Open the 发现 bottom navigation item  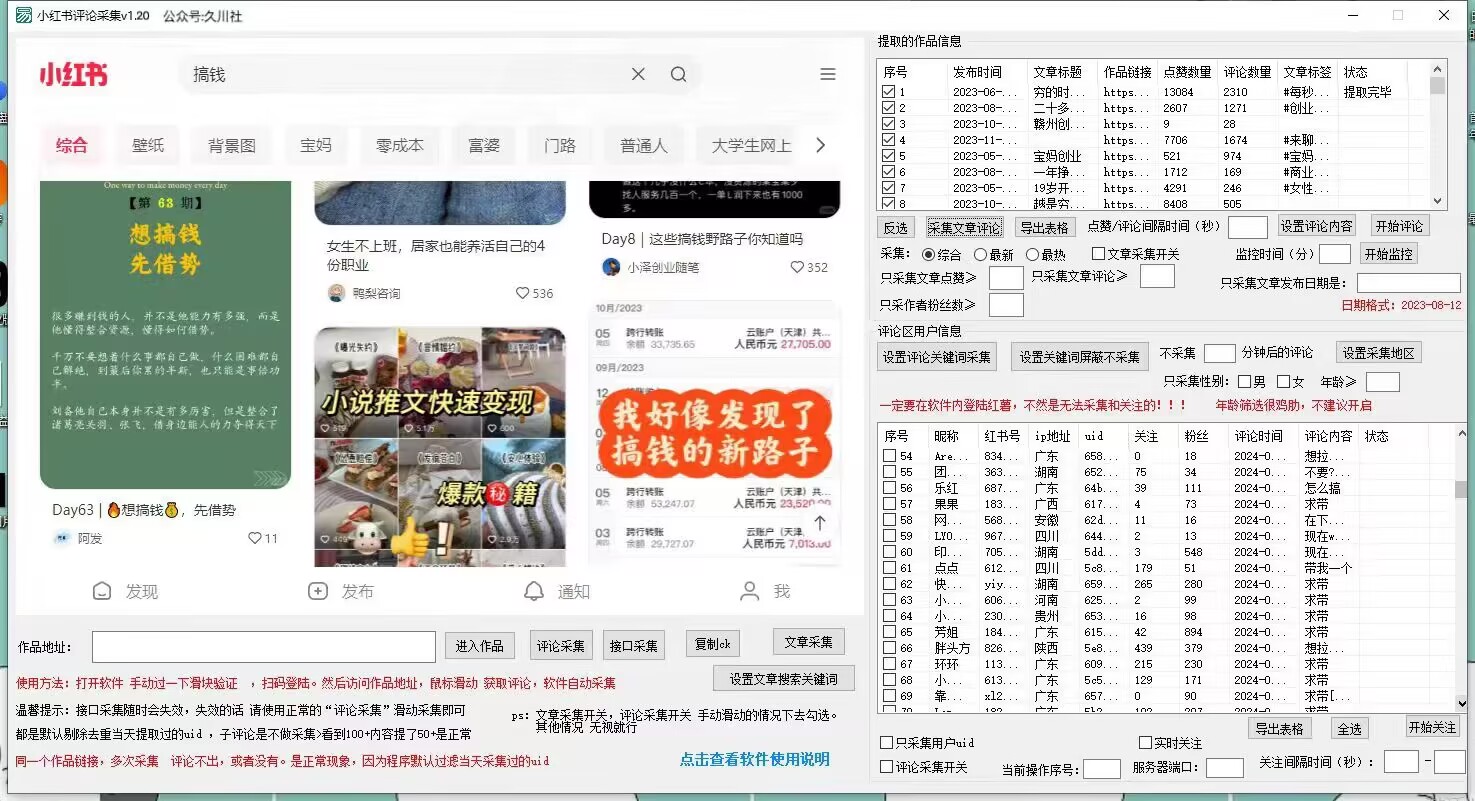[x=126, y=591]
